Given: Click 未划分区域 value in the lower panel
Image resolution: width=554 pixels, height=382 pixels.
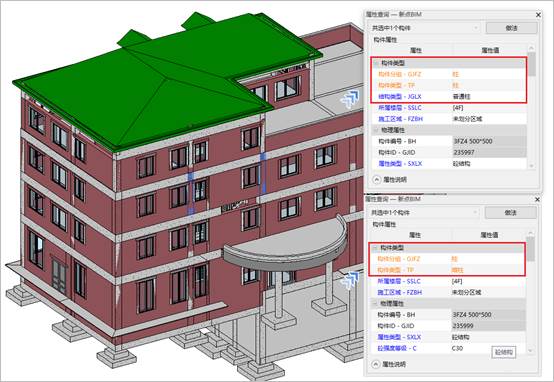Looking at the screenshot, I should 488,292.
